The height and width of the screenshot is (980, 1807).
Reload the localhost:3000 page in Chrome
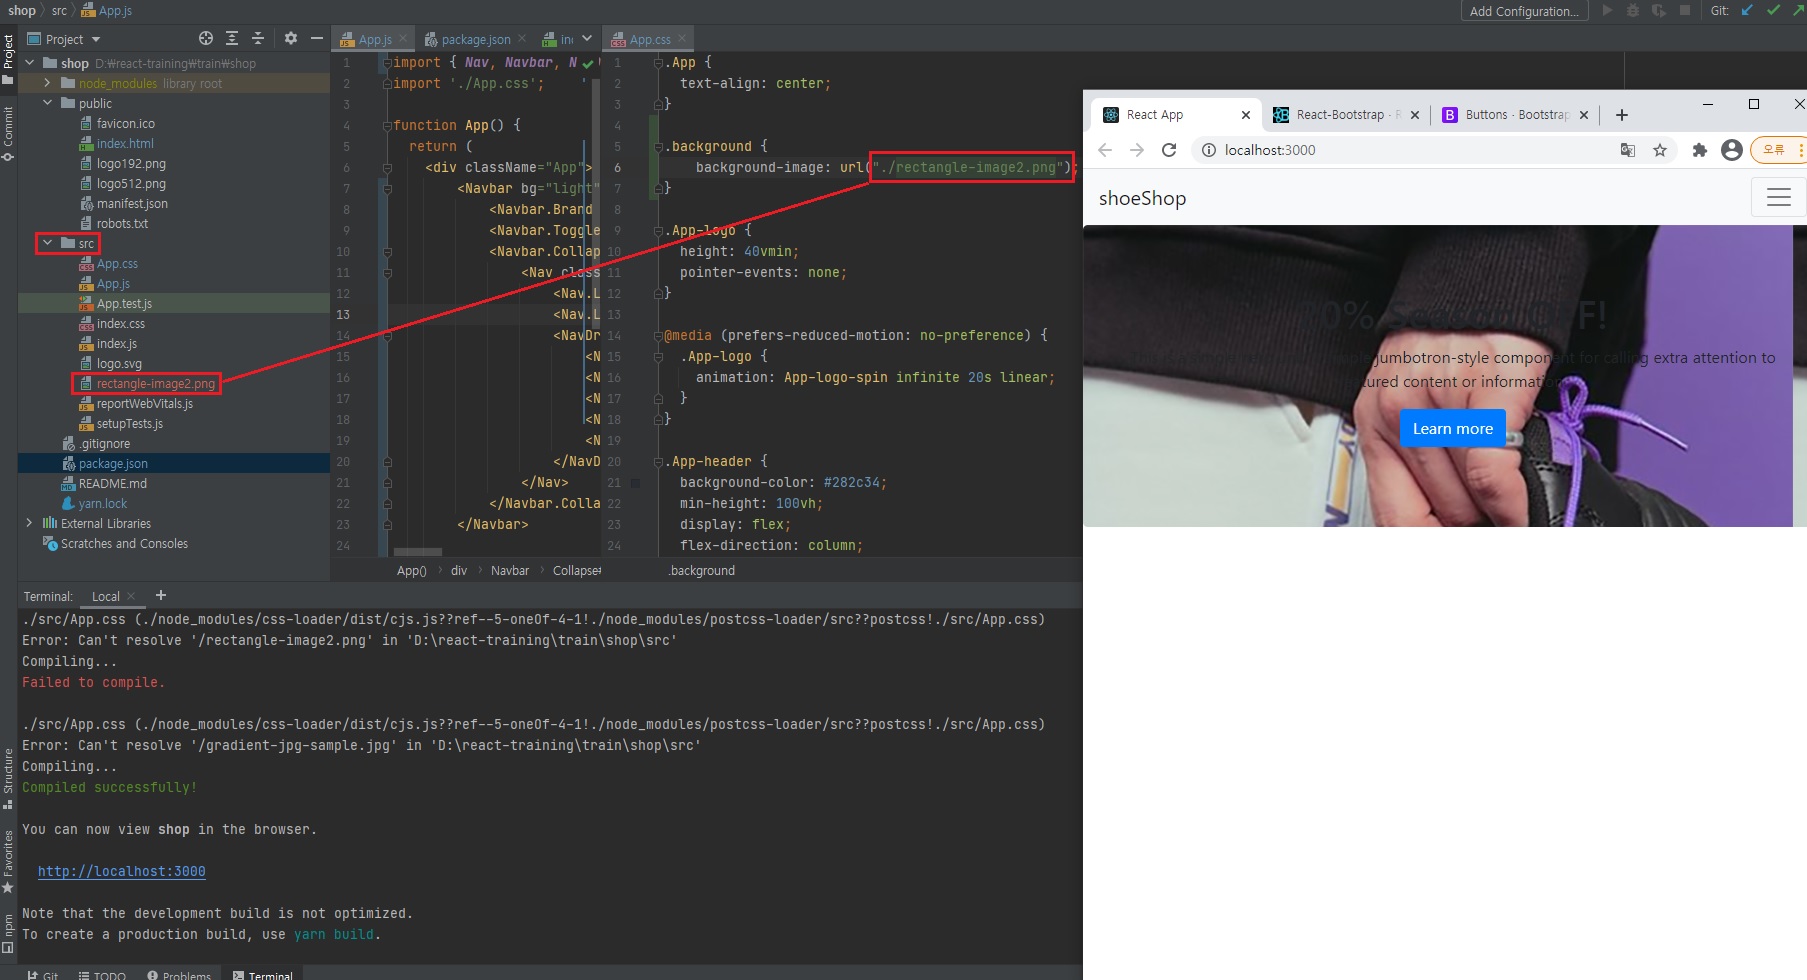click(x=1169, y=150)
